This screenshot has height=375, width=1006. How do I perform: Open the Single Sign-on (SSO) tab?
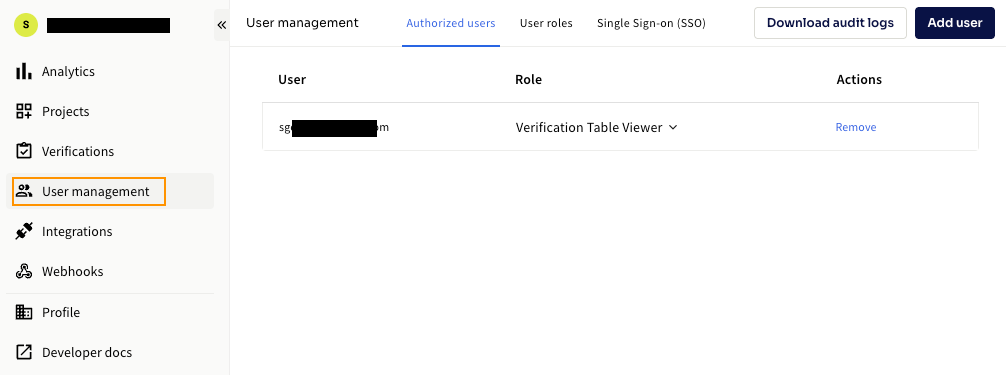651,23
